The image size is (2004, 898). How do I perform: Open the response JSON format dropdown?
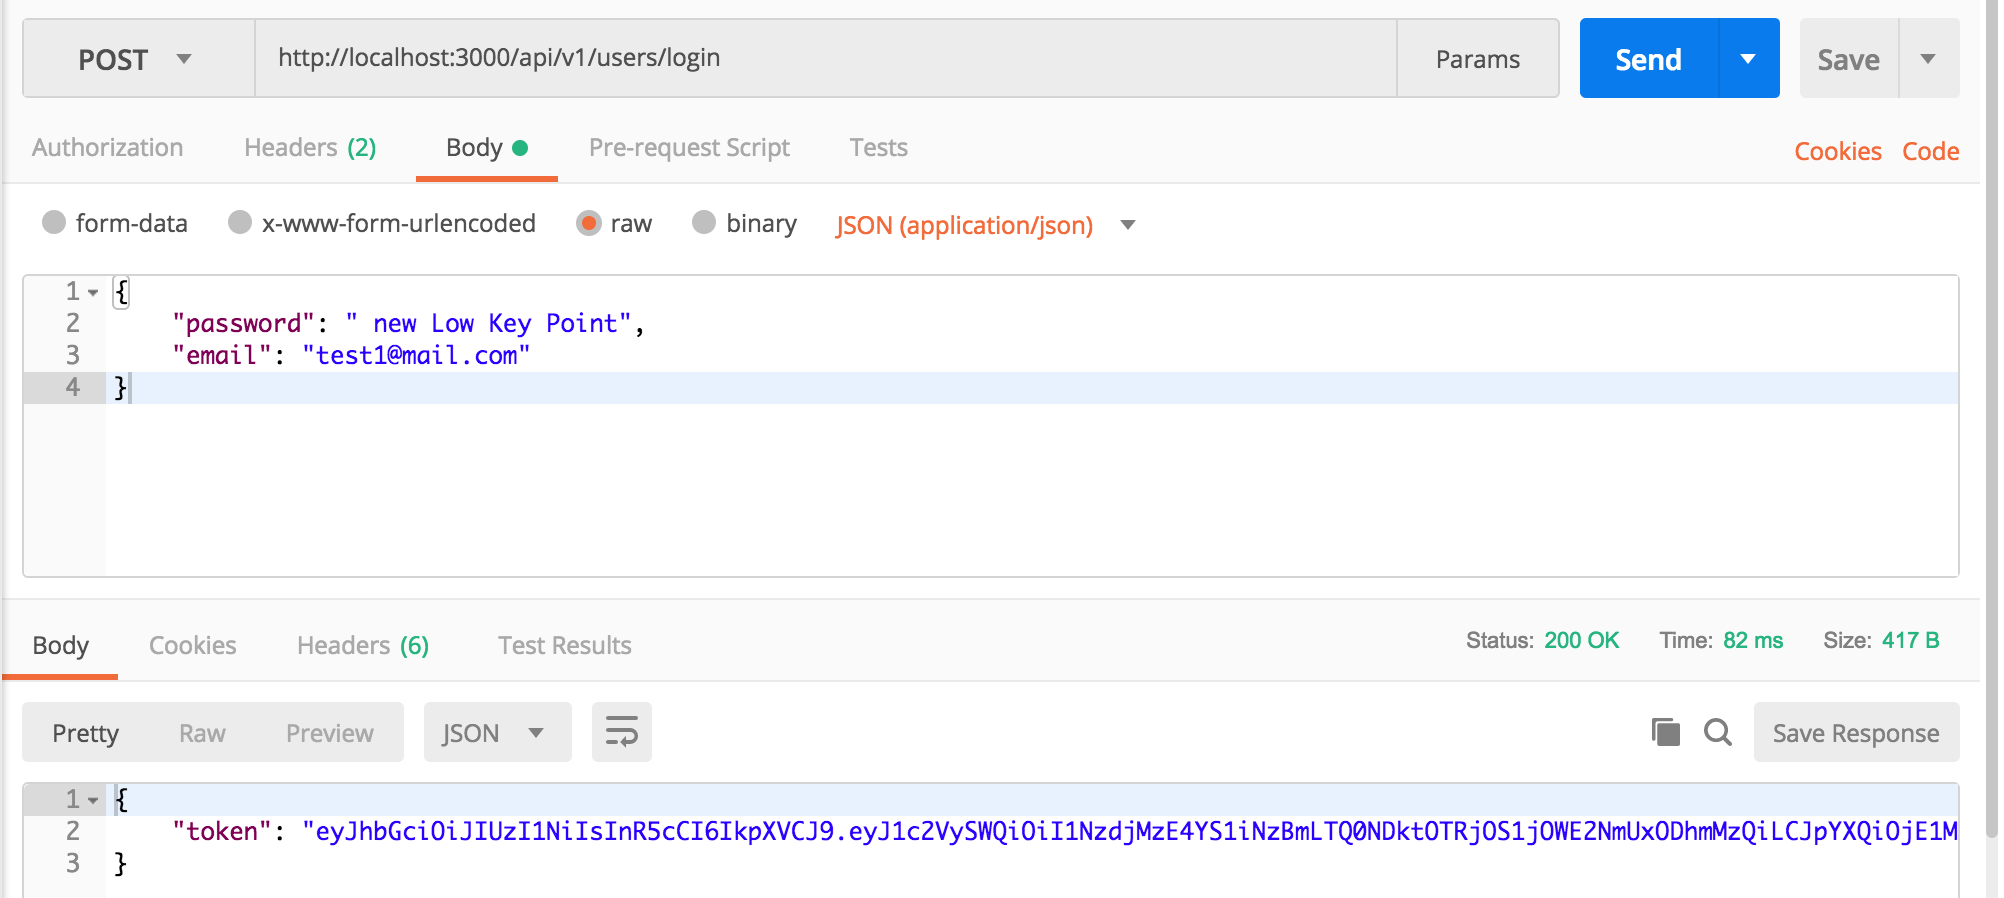click(x=497, y=732)
